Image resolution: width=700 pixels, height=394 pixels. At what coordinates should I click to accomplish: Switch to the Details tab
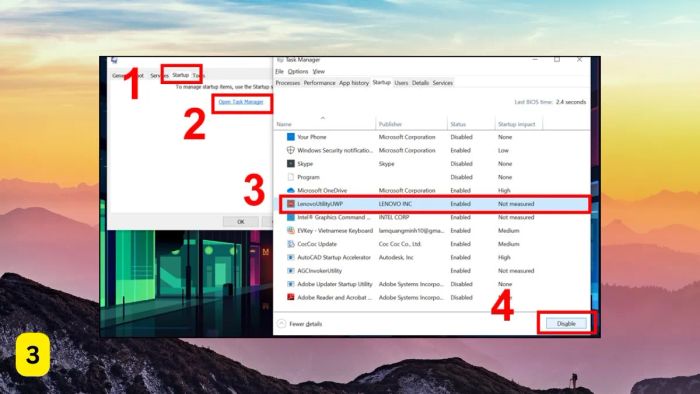click(420, 83)
